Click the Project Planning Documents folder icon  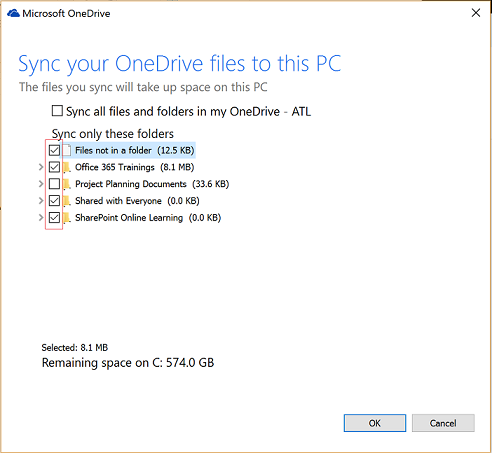coord(67,184)
